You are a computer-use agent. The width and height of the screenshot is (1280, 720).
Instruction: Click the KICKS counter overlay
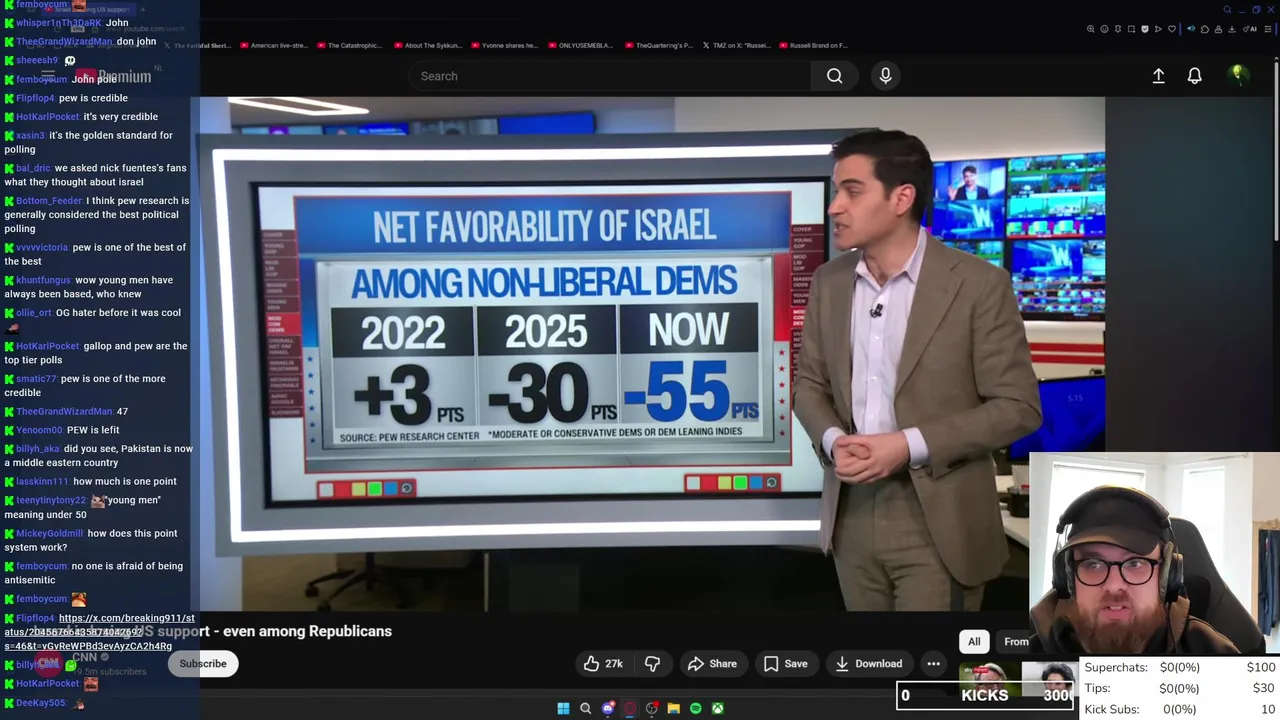click(985, 695)
